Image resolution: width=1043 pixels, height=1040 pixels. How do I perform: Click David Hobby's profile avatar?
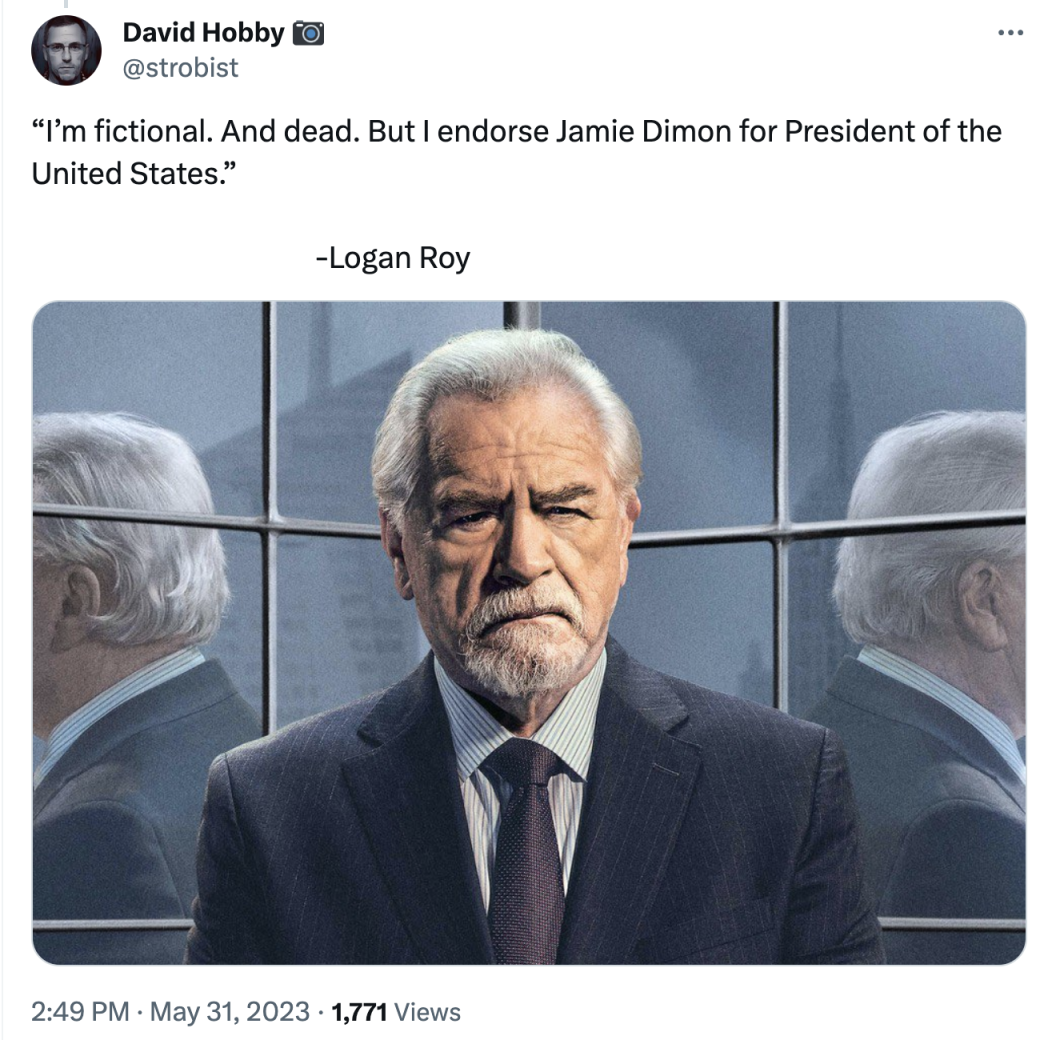coord(66,50)
